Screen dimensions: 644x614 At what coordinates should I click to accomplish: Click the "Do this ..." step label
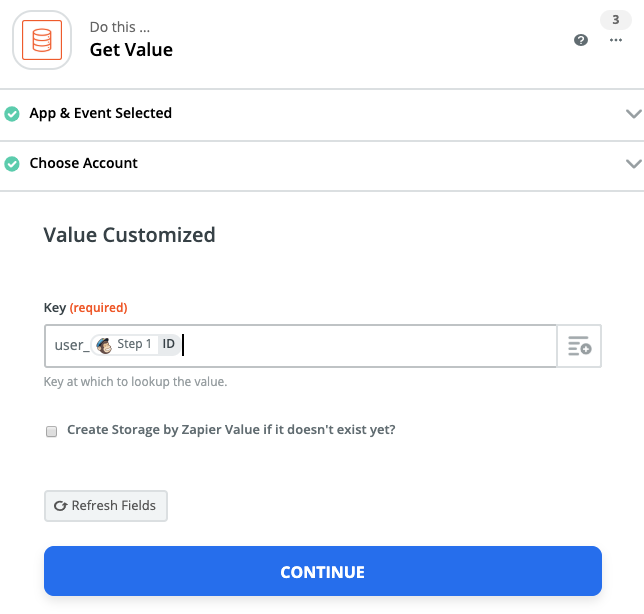(x=119, y=27)
